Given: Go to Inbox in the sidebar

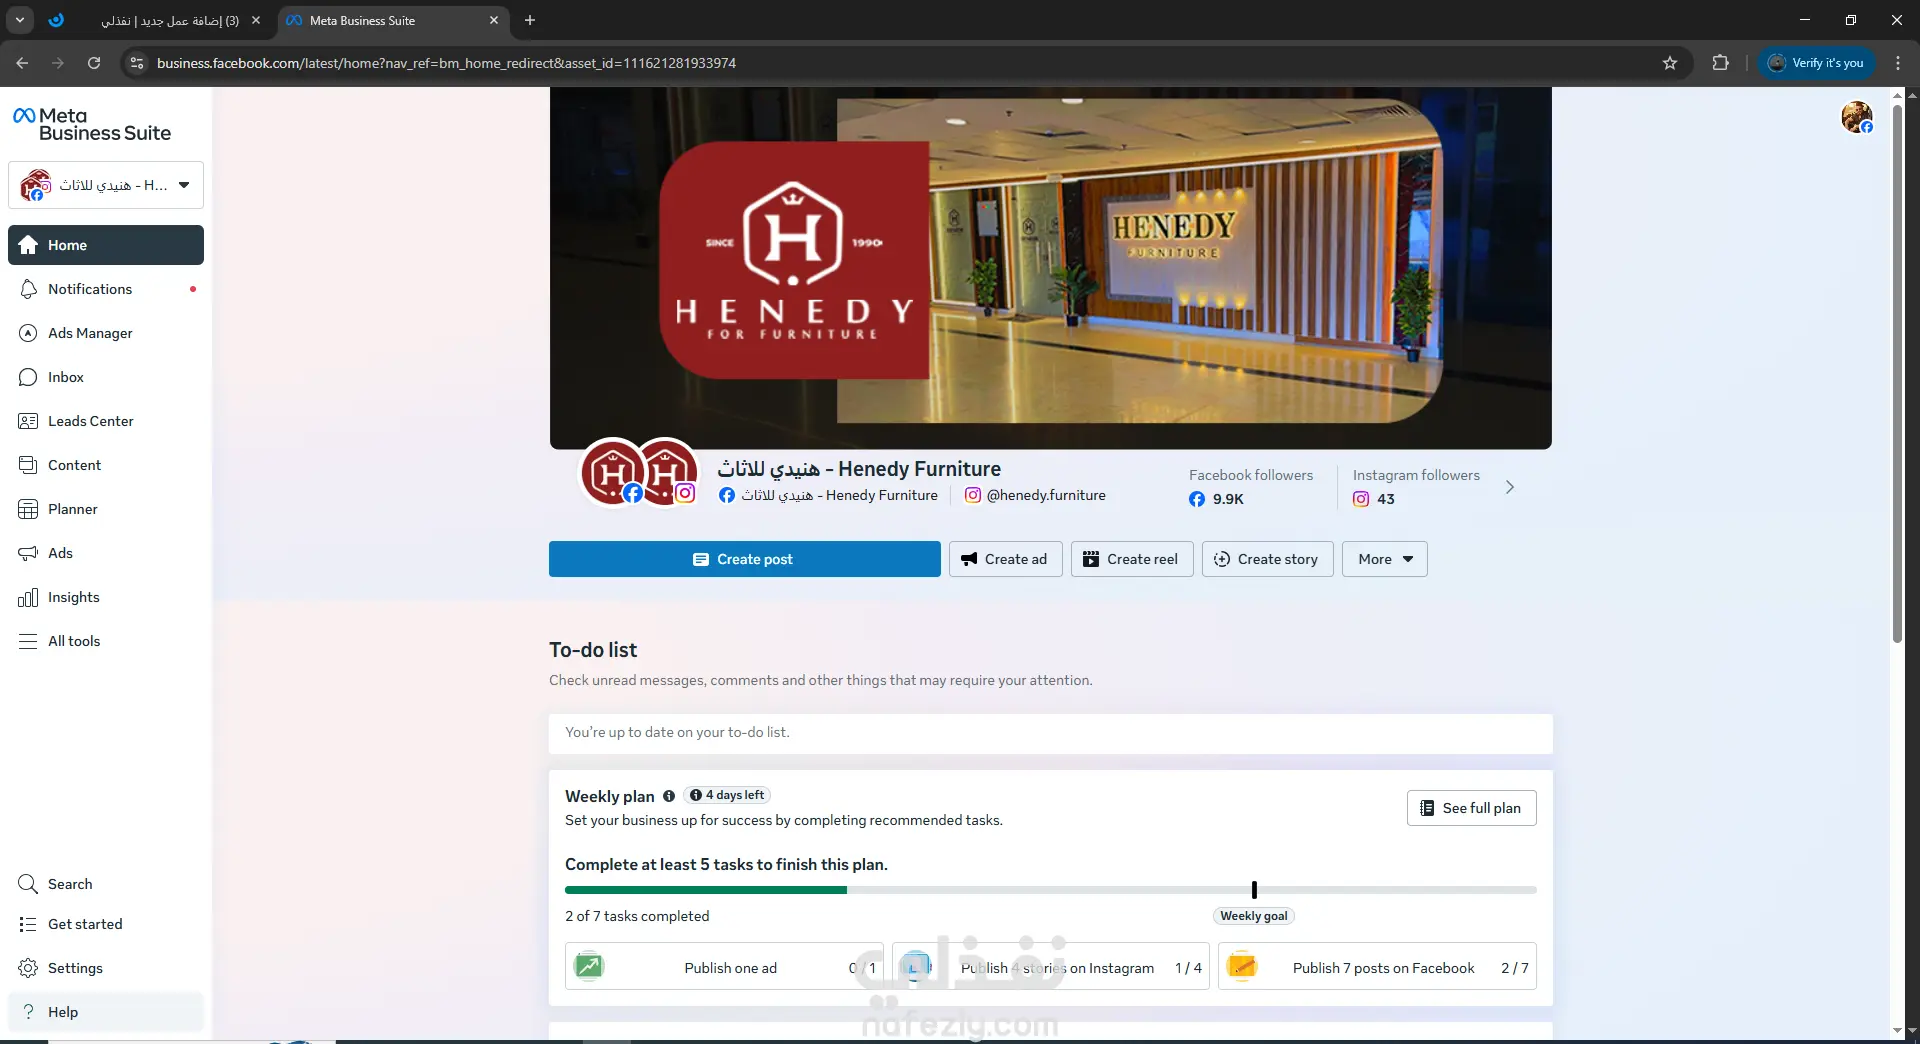Looking at the screenshot, I should click(x=106, y=377).
